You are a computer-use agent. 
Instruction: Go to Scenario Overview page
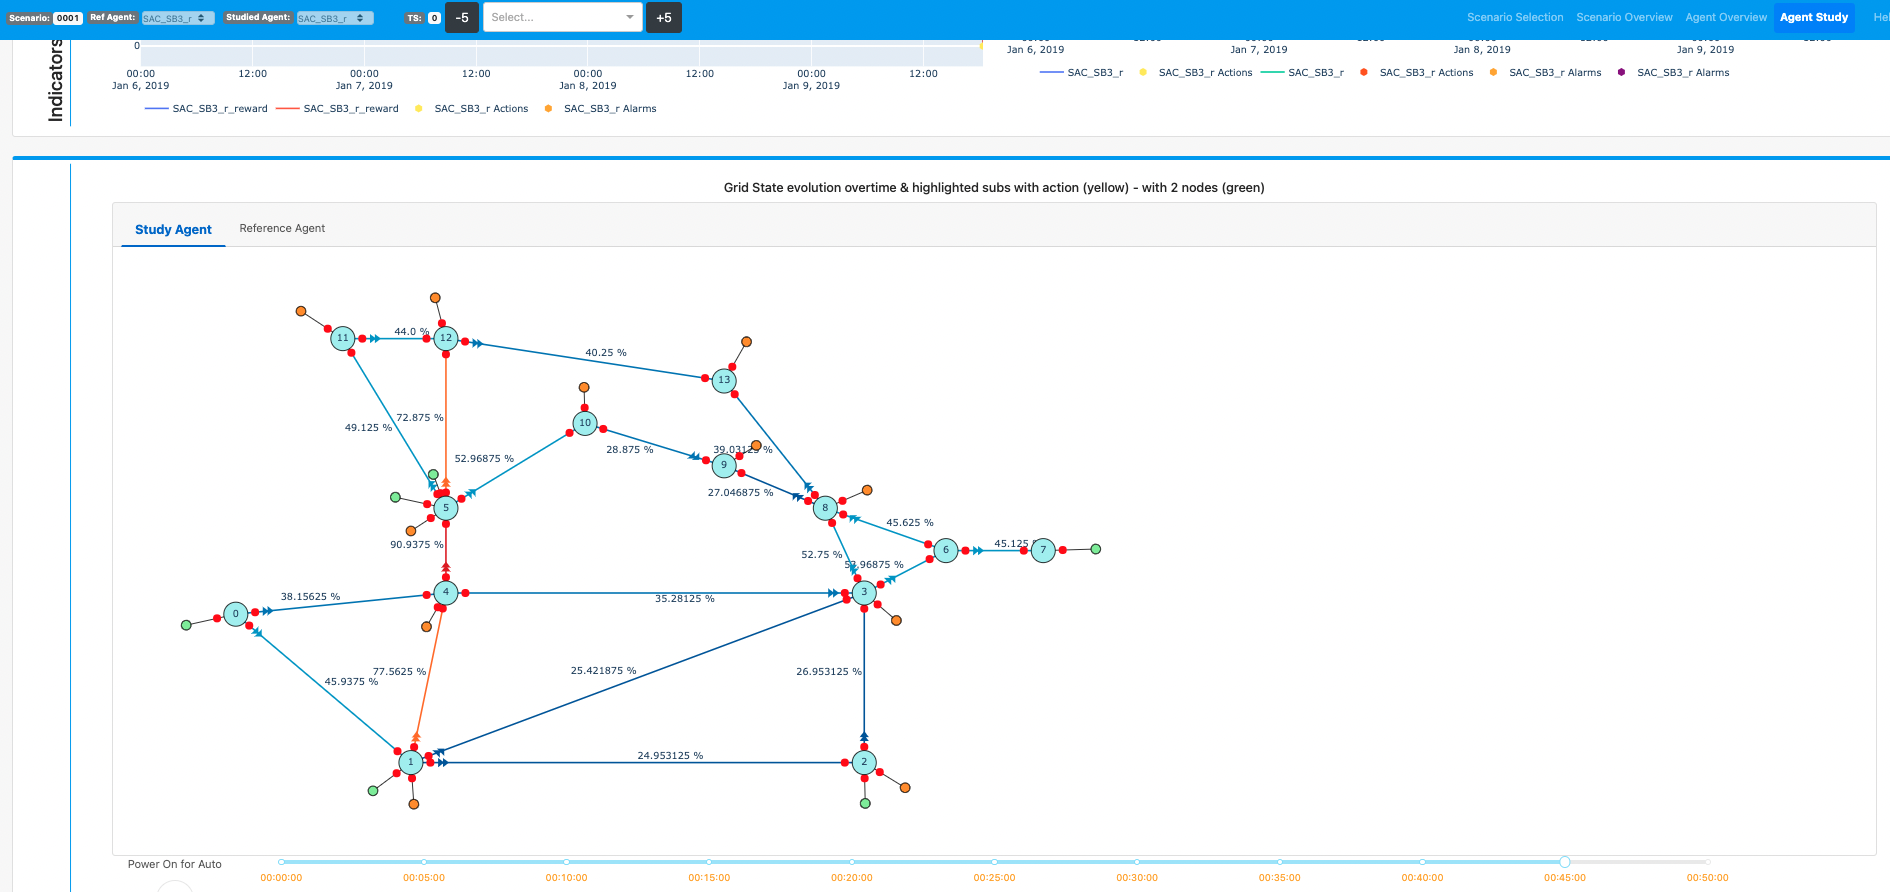1624,17
